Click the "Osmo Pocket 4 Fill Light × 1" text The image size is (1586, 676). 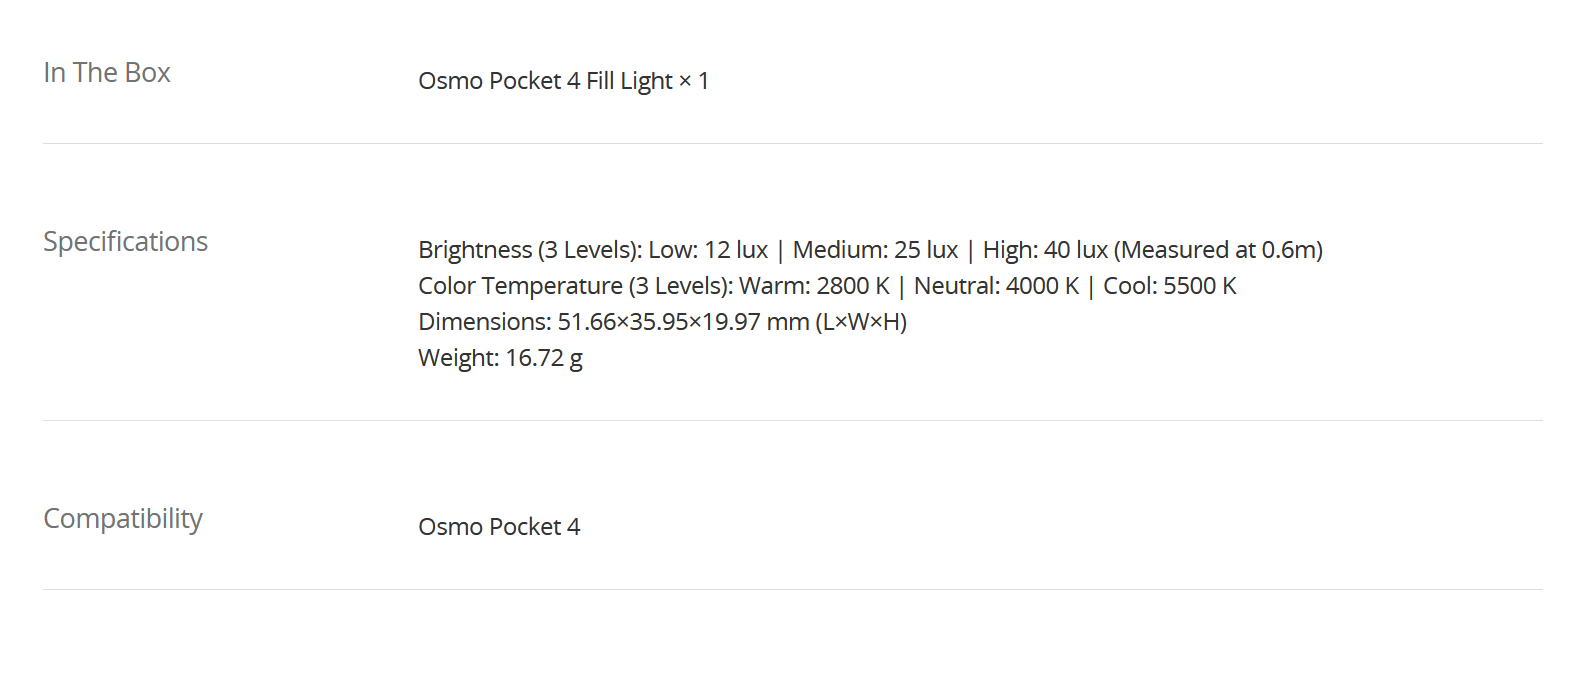(x=563, y=81)
